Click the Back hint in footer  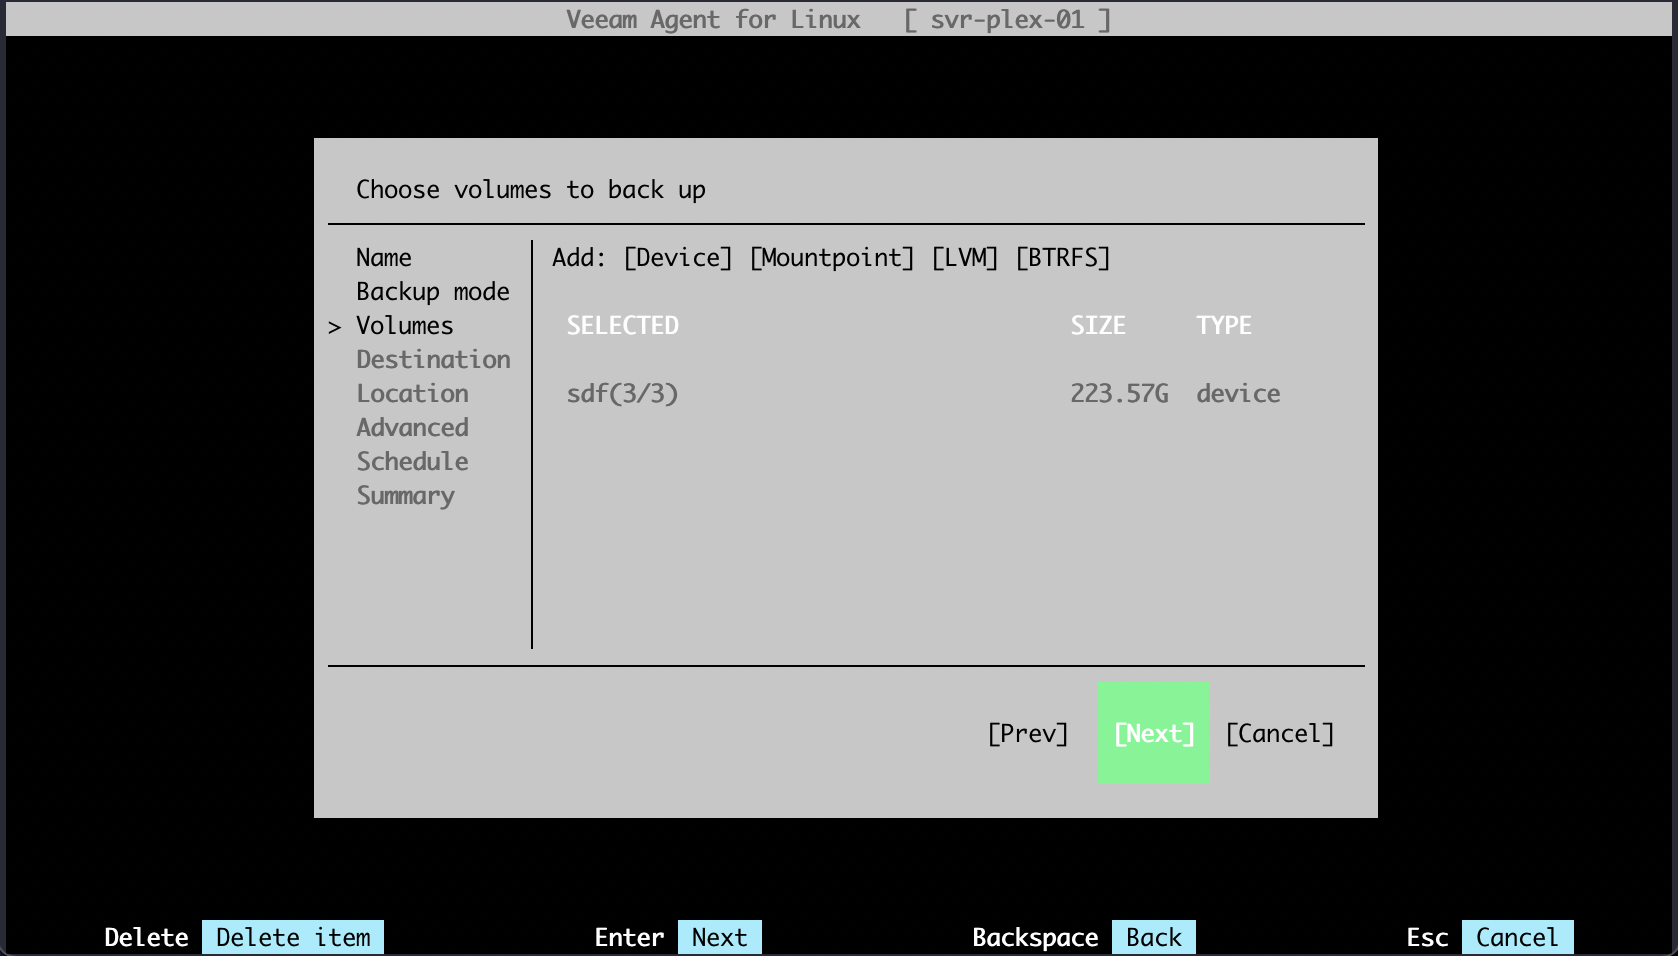[x=1154, y=937]
